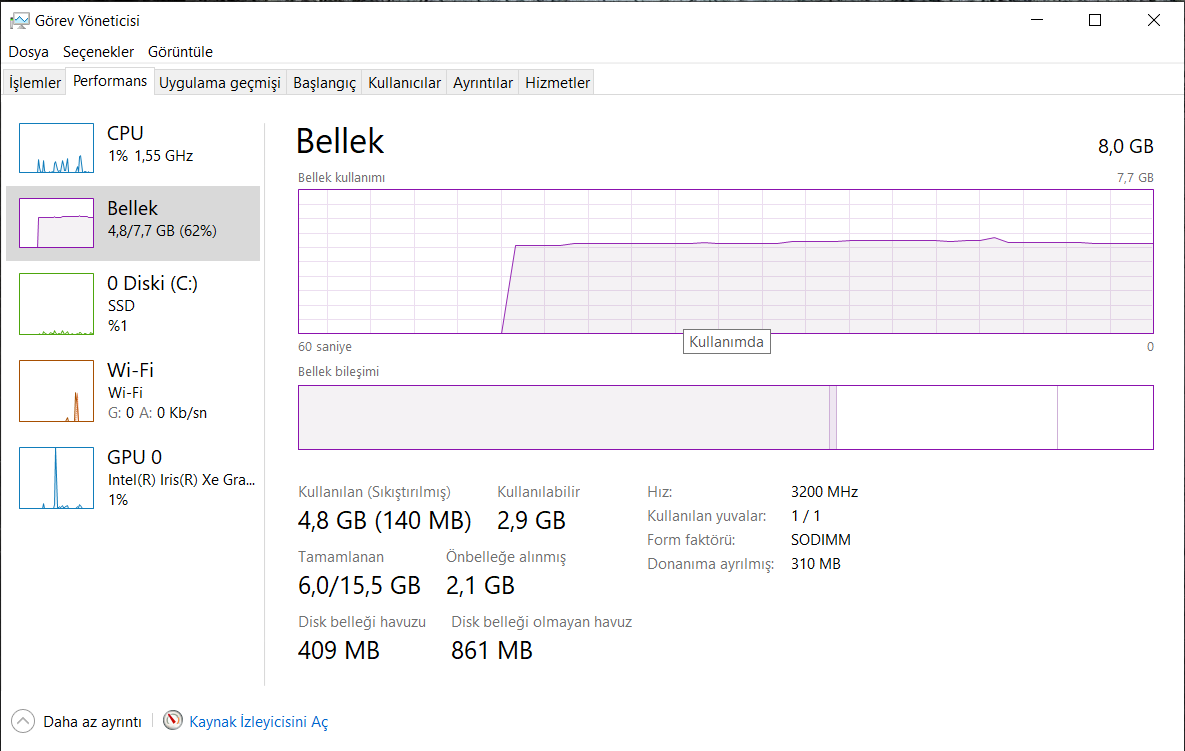Click the Bellek bileşimi composition bar
This screenshot has width=1185, height=751.
click(x=725, y=417)
